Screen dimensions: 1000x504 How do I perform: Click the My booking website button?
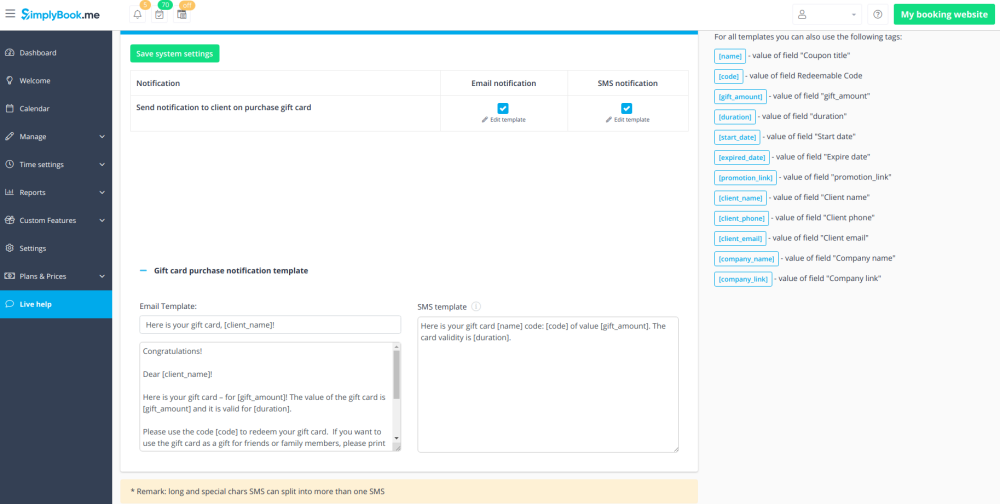[943, 15]
